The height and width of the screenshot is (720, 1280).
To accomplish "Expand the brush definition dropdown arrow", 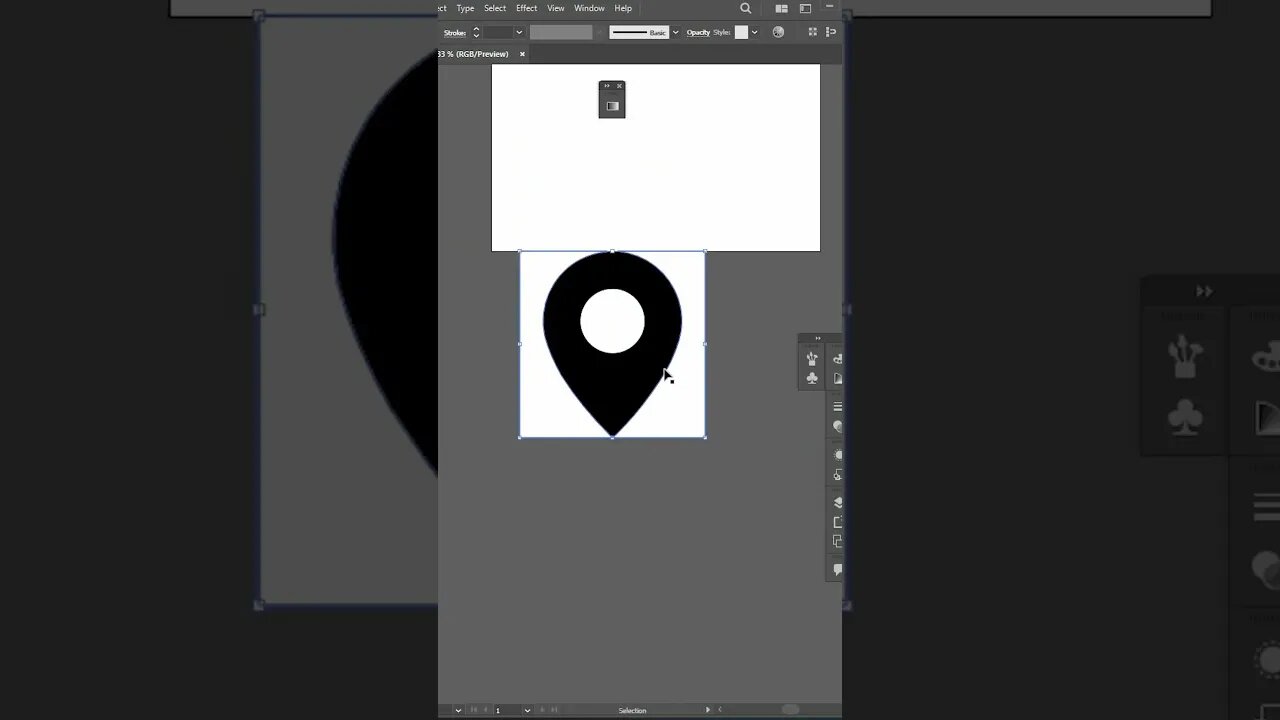I will (x=675, y=32).
